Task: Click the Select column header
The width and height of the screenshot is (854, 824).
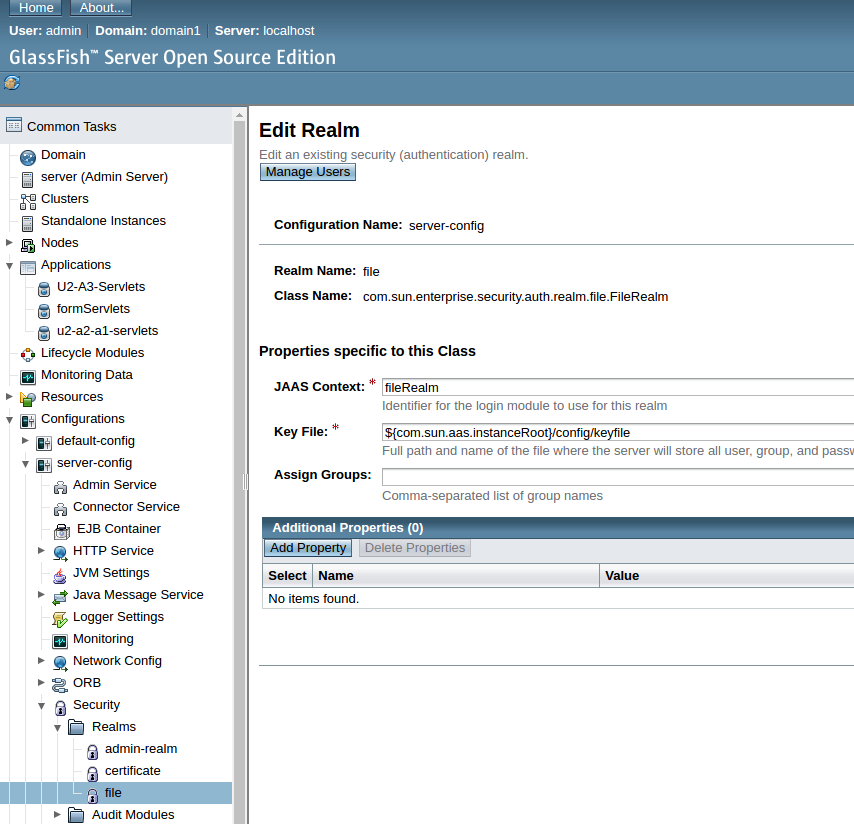Action: coord(287,576)
